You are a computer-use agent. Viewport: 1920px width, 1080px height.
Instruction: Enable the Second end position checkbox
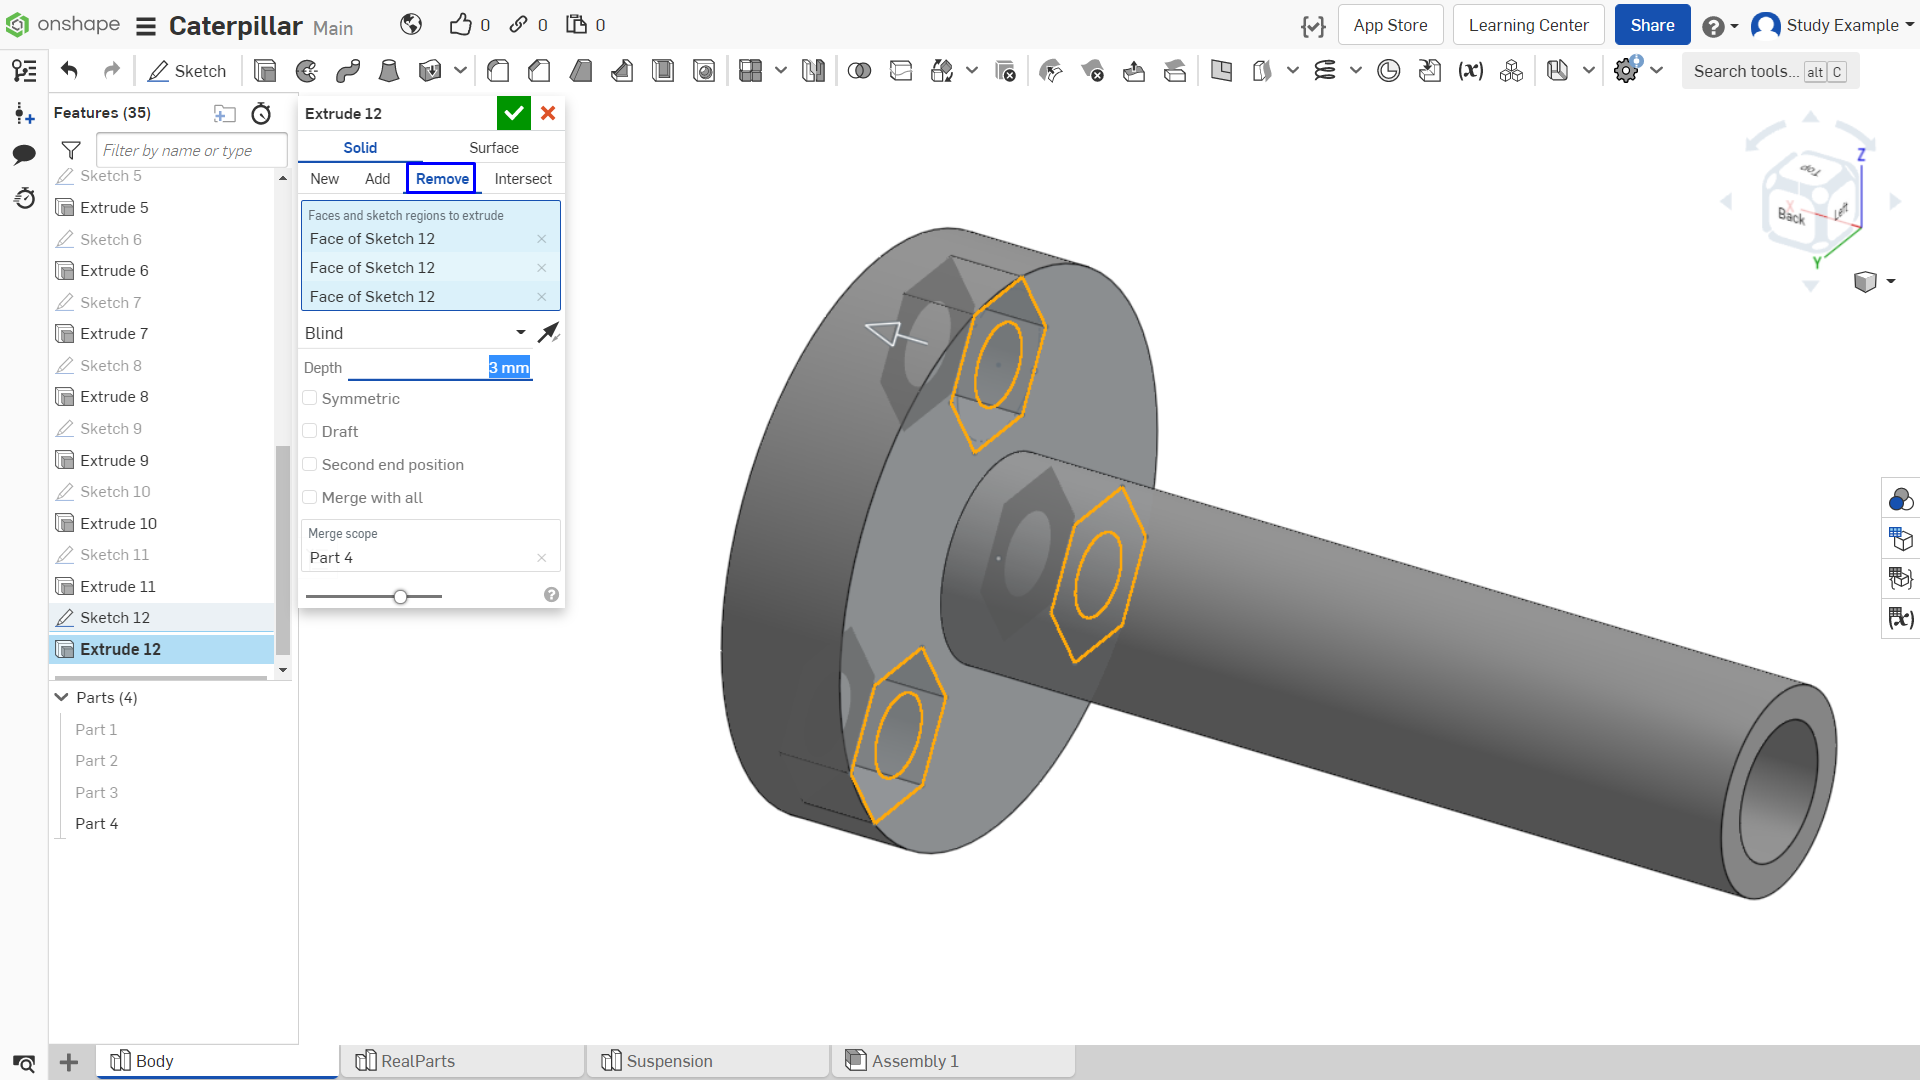click(x=310, y=464)
